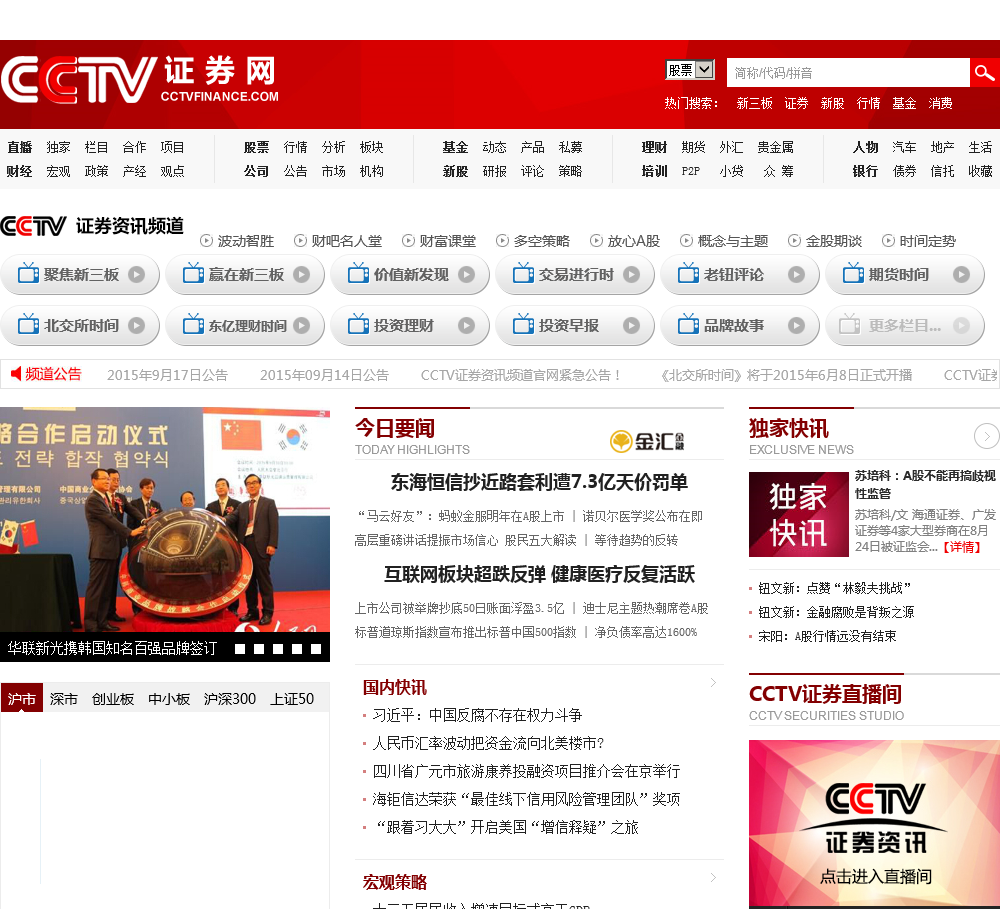Open the 直播 nav menu item

[20, 147]
